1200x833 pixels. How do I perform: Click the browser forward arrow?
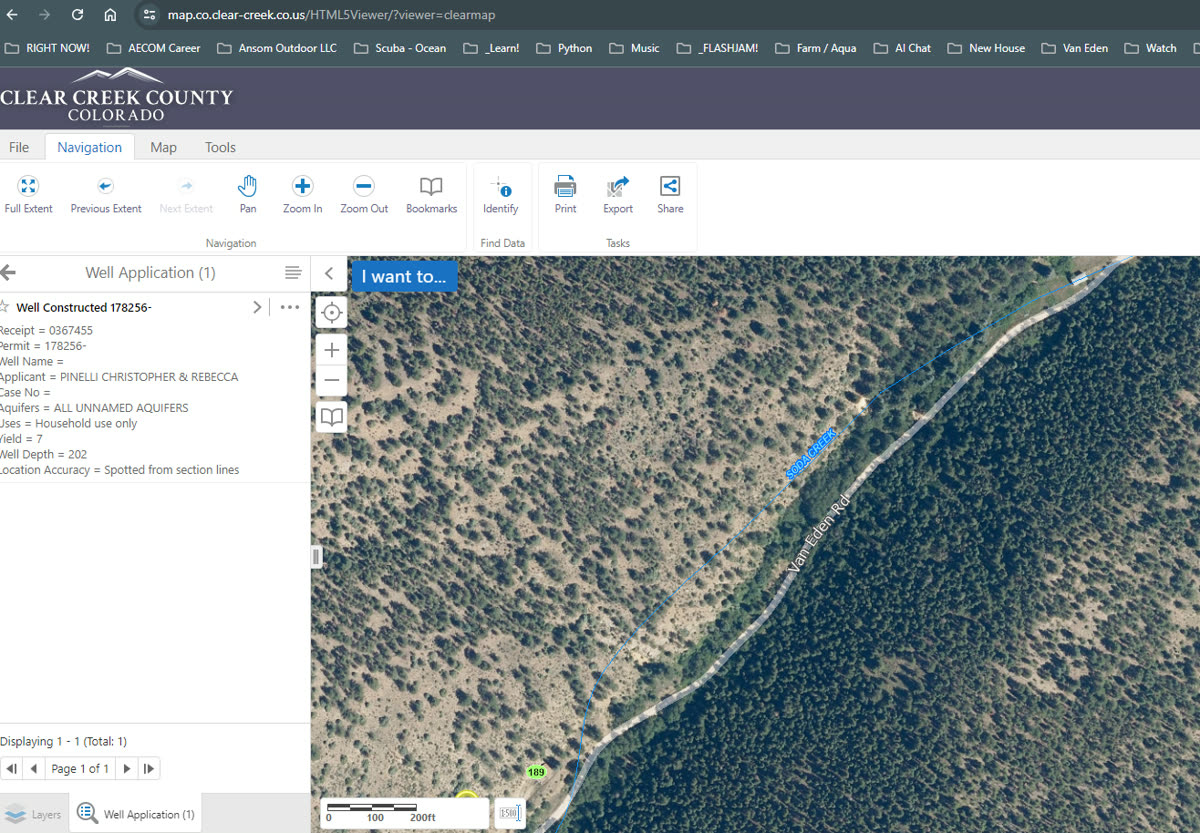[44, 15]
